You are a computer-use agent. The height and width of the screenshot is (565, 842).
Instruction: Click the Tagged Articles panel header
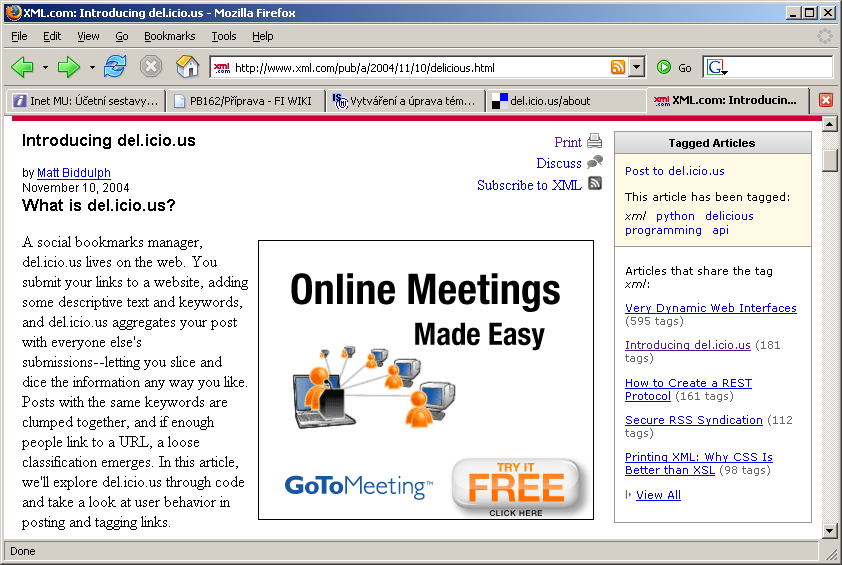click(712, 143)
